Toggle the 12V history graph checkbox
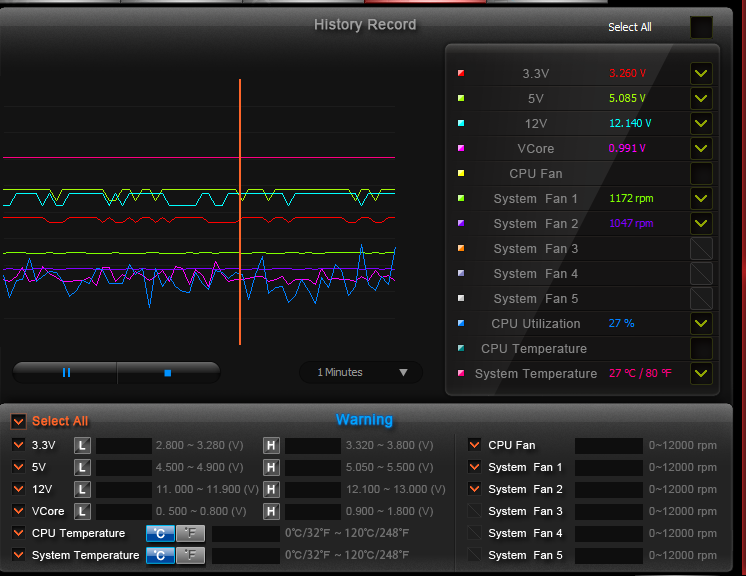The height and width of the screenshot is (576, 746). (701, 123)
